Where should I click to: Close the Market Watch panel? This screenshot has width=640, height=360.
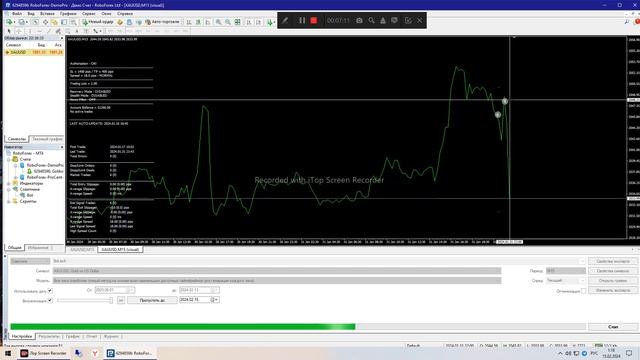point(62,38)
